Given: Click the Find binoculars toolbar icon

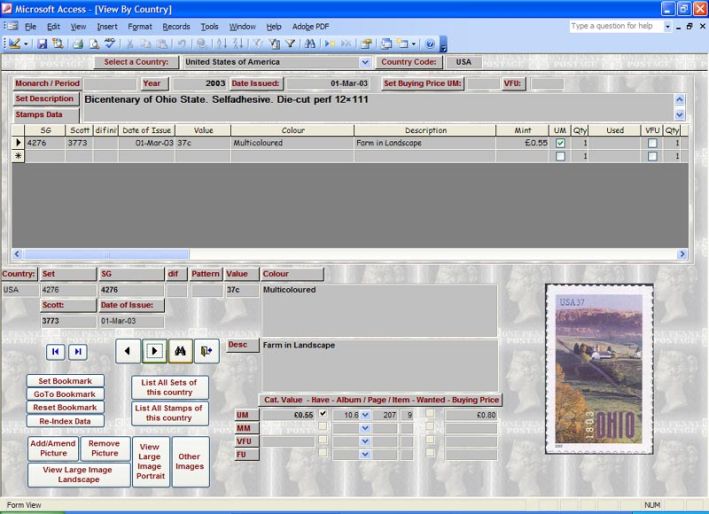Looking at the screenshot, I should pyautogui.click(x=310, y=44).
